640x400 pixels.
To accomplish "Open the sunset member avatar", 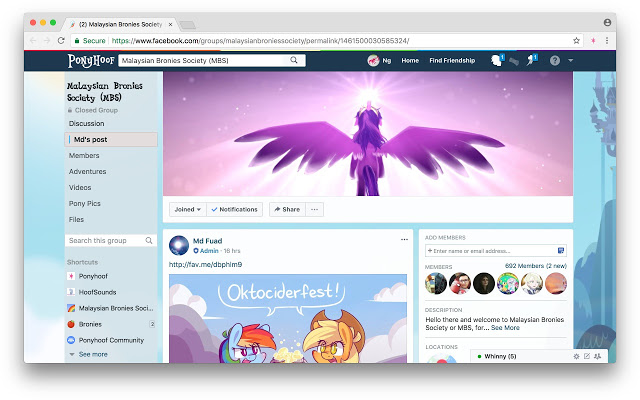I will [556, 283].
